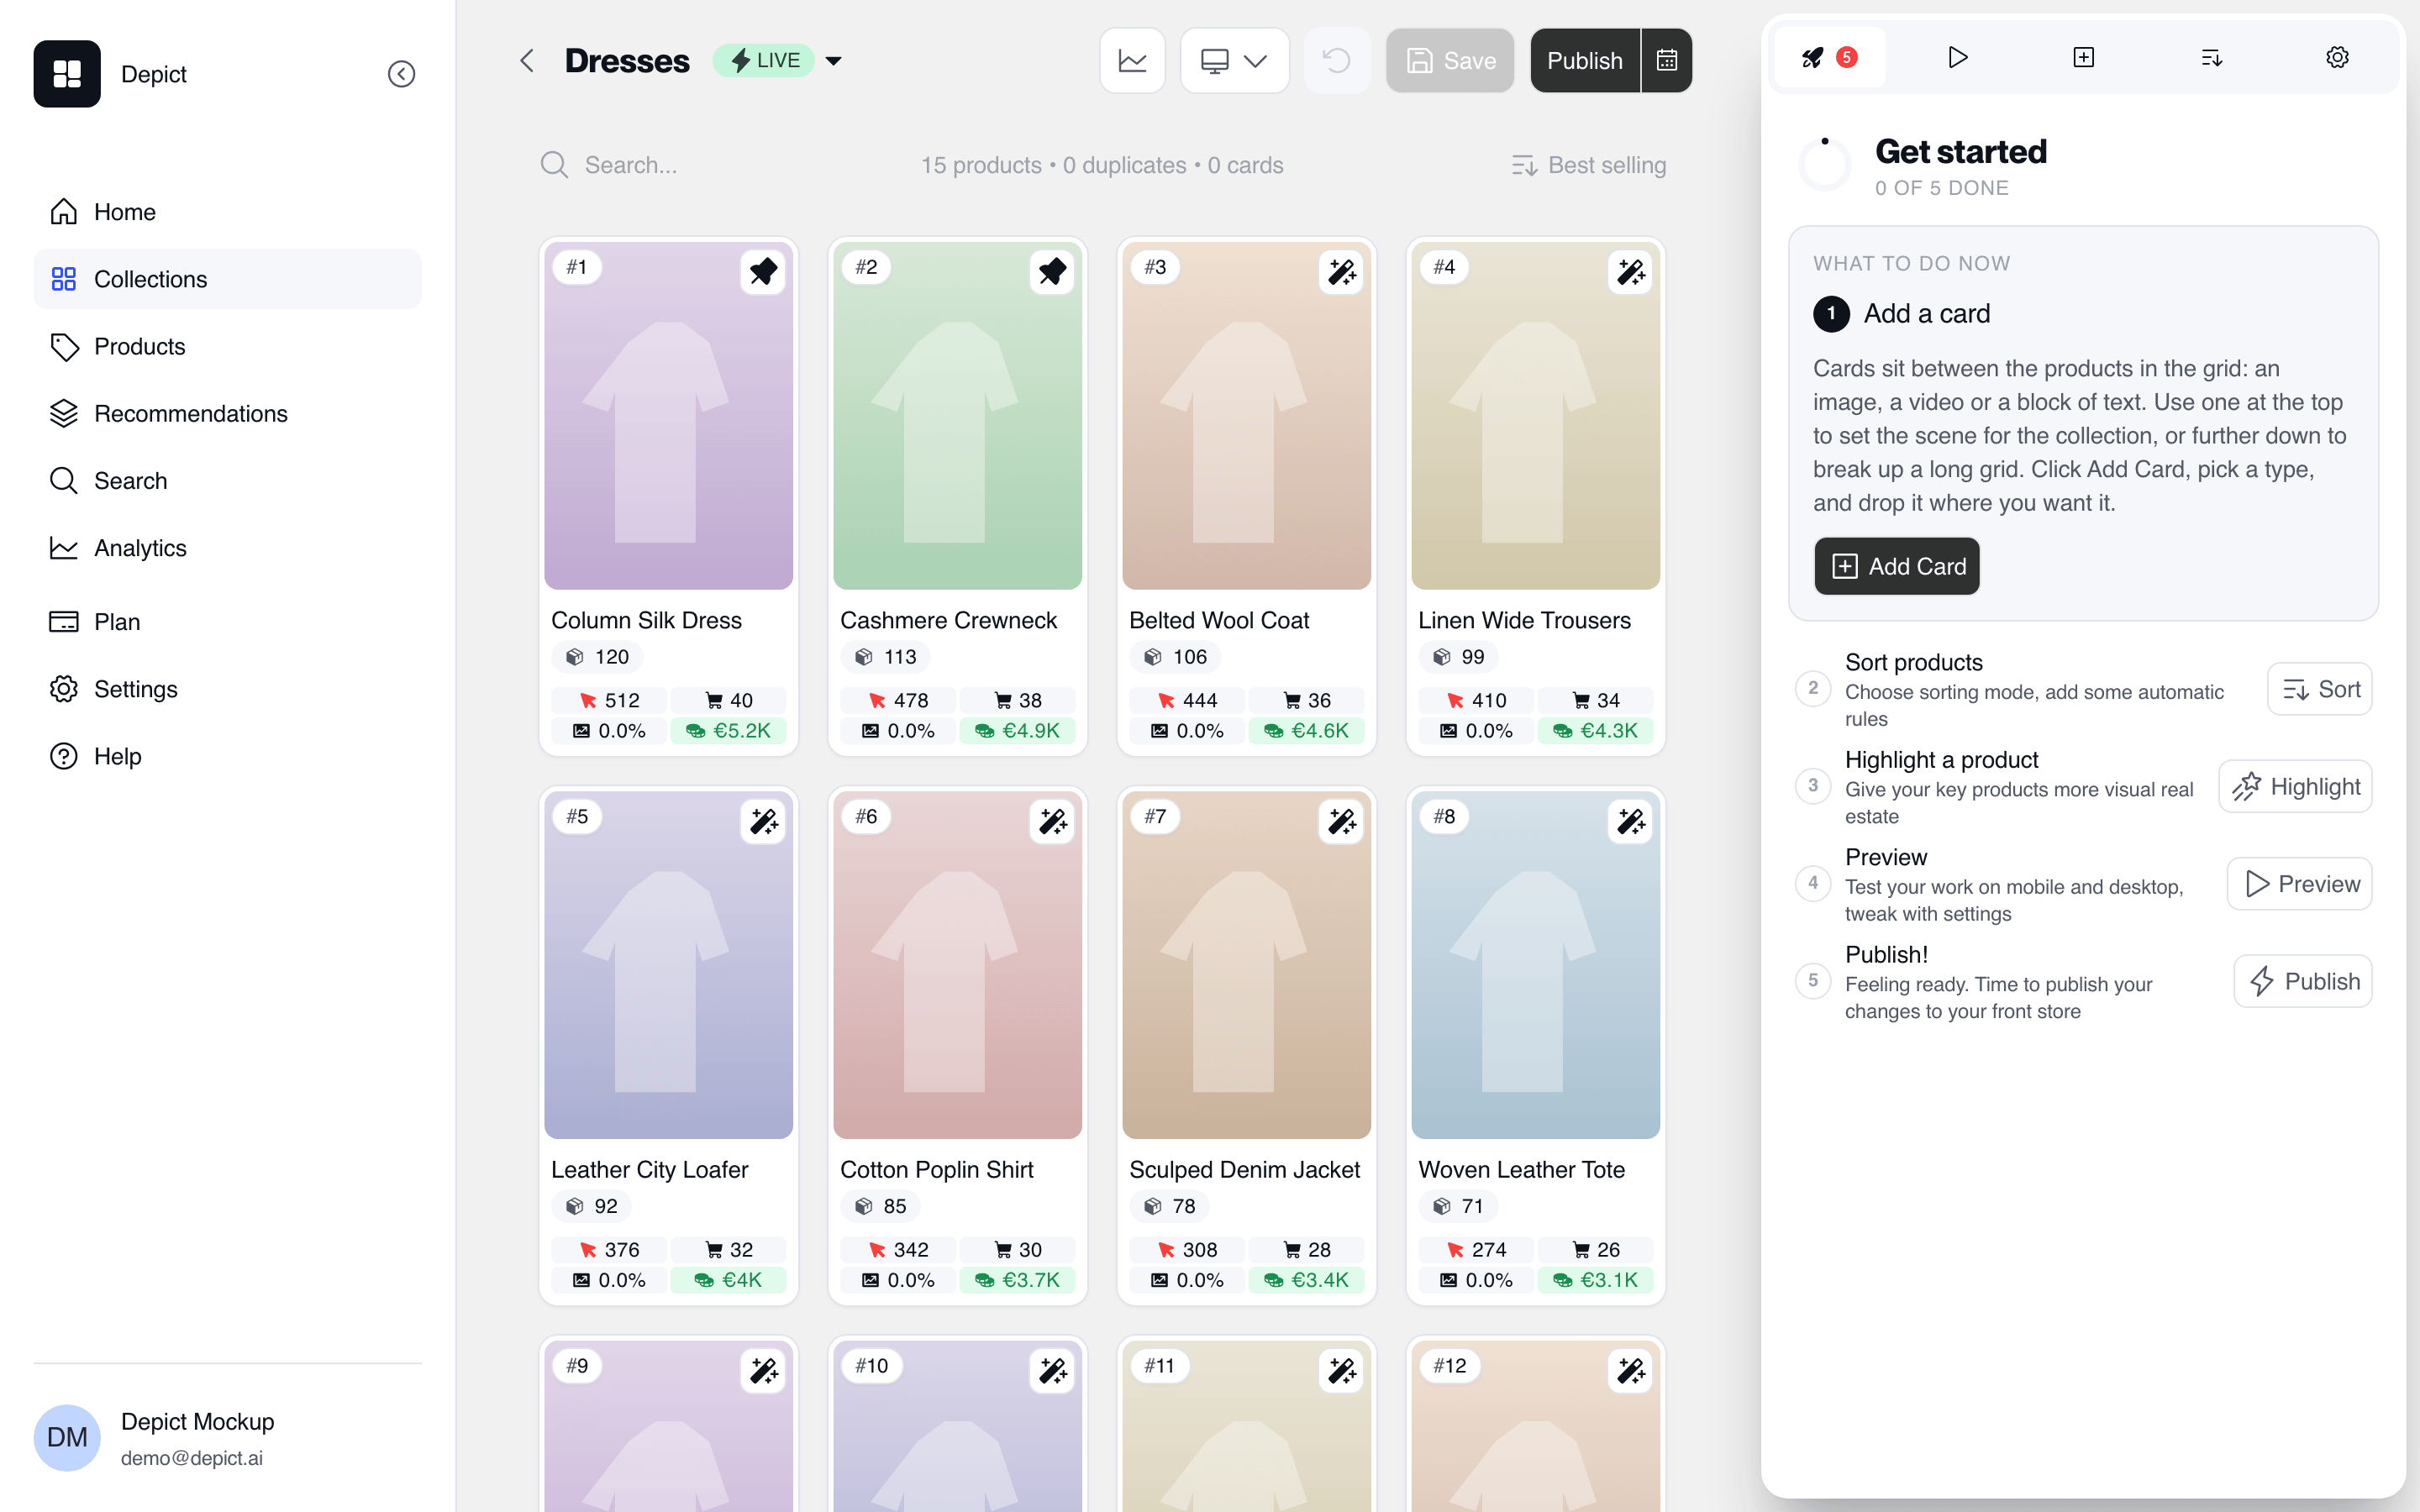
Task: Click the Linen Wide Trousers product image
Action: pyautogui.click(x=1535, y=416)
